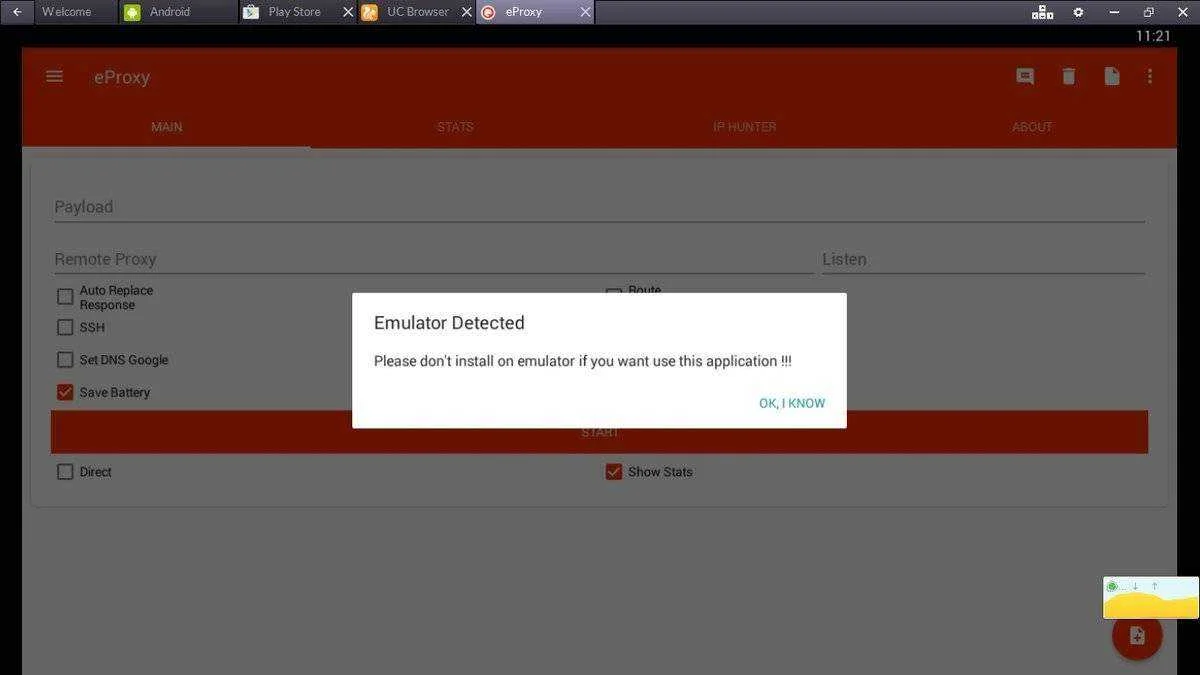This screenshot has width=1200, height=675.
Task: Open the eProxy hamburger menu
Action: pos(55,76)
